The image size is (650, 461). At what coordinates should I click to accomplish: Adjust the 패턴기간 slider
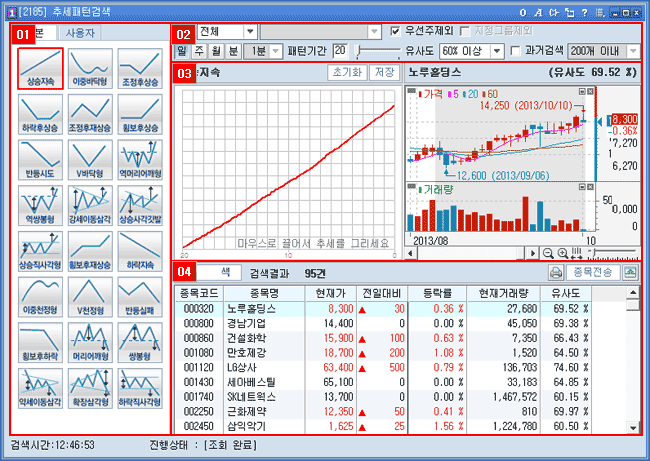[x=363, y=51]
